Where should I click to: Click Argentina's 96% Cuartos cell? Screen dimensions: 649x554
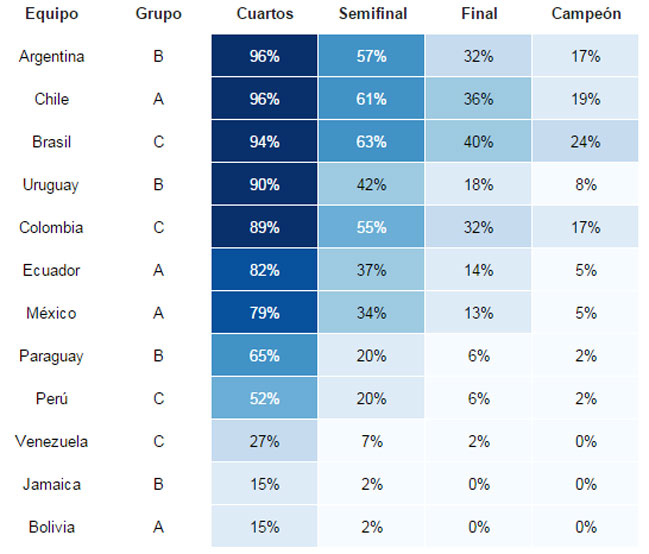(264, 56)
